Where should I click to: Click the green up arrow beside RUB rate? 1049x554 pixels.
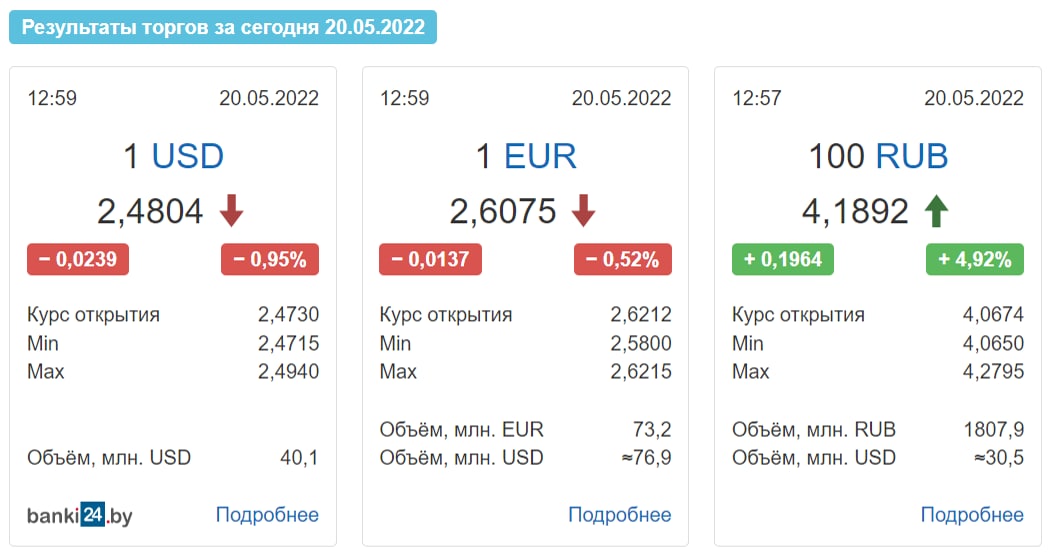coord(936,211)
